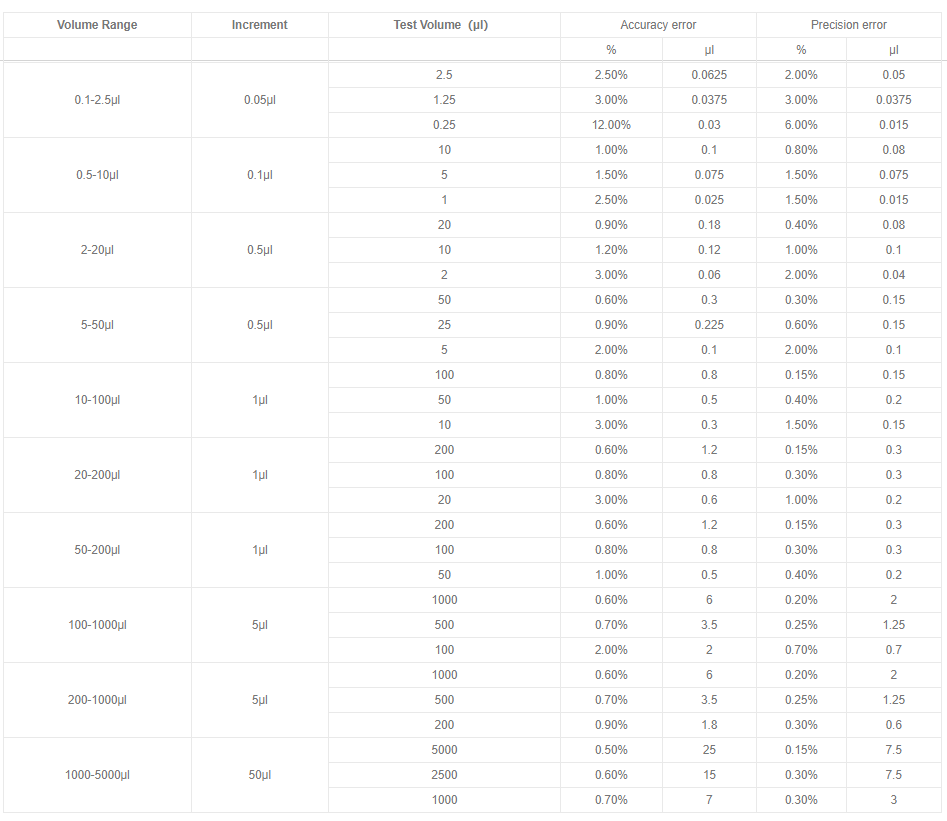947x821 pixels.
Task: Select the 10-100µl volume range cell
Action: 97,400
